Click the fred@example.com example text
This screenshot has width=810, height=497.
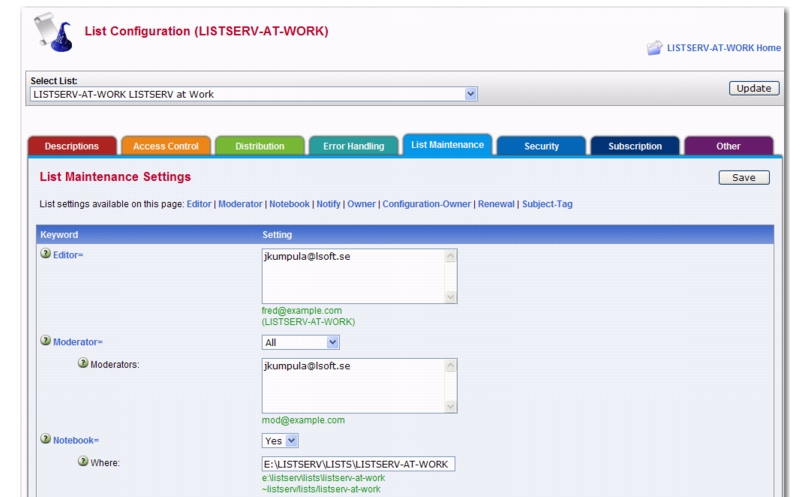(x=302, y=310)
